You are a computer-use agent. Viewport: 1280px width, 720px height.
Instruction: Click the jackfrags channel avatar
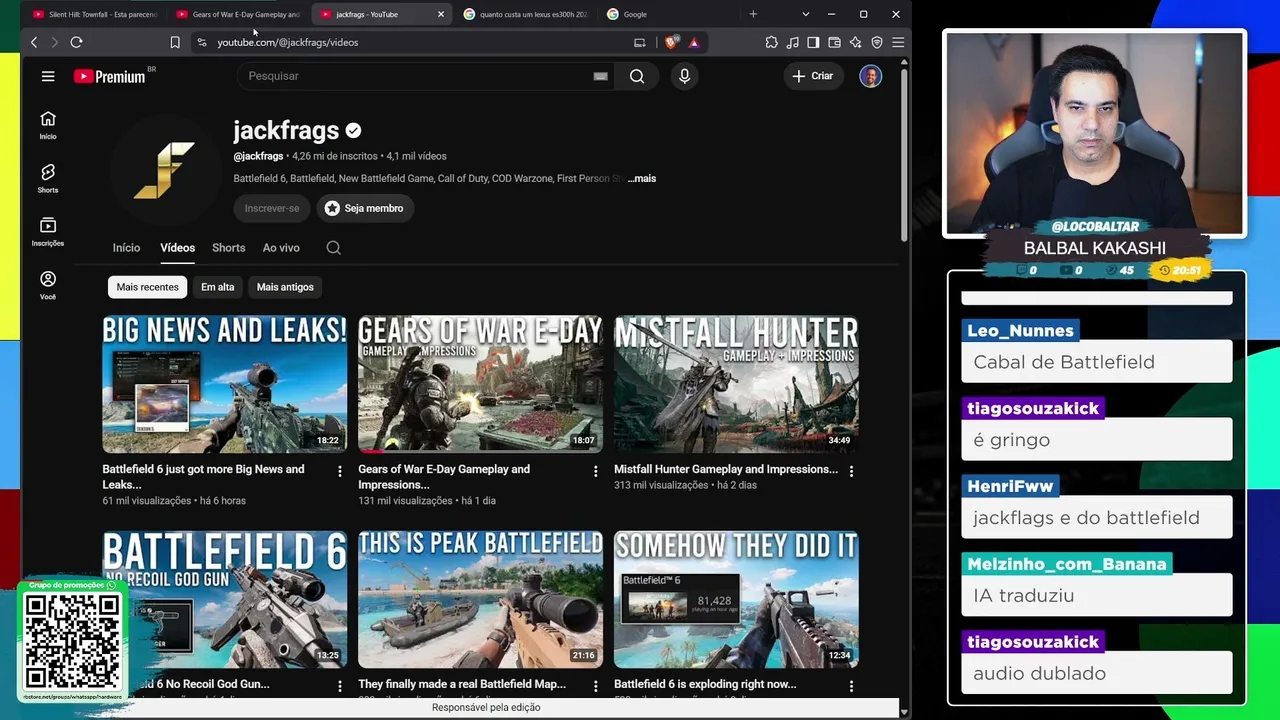165,171
